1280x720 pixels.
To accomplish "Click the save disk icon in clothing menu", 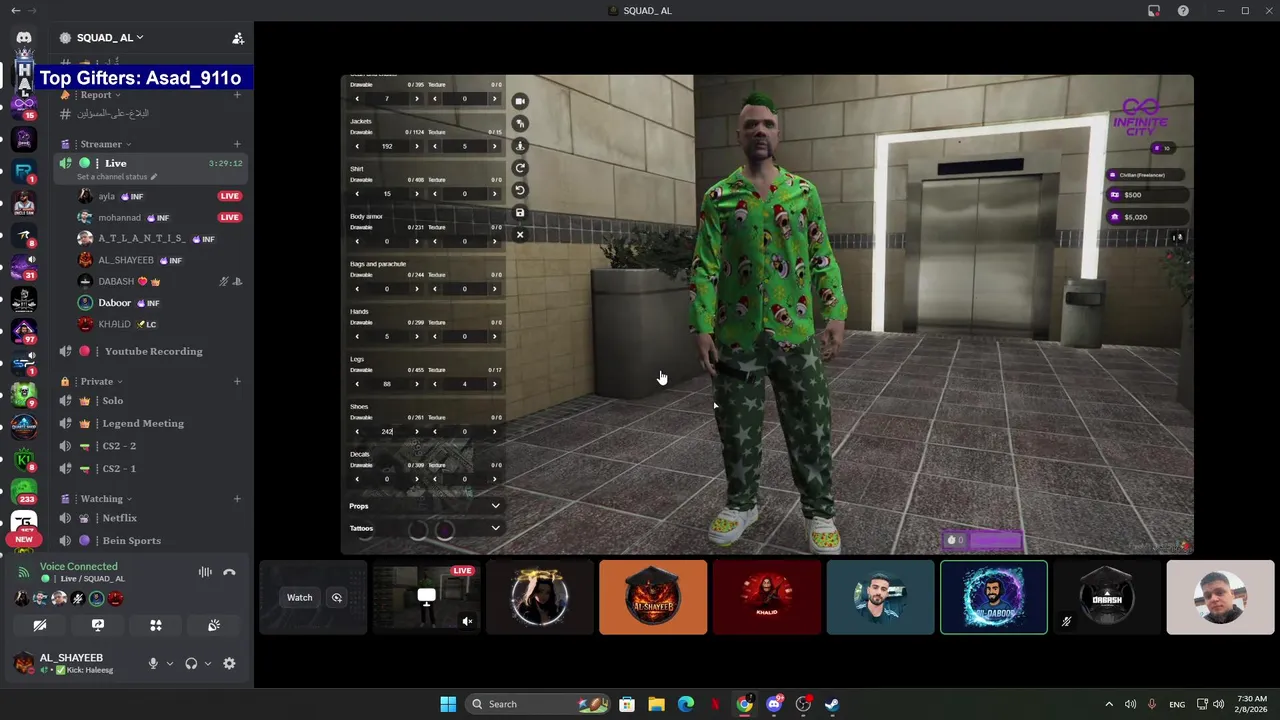I will click(x=520, y=212).
